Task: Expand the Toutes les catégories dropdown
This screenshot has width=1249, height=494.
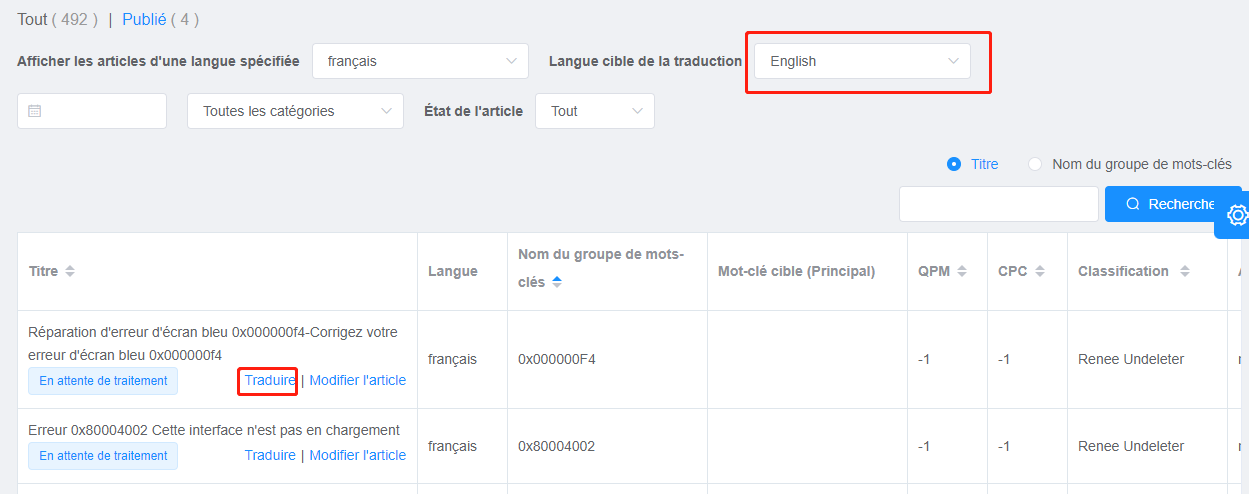Action: pyautogui.click(x=295, y=111)
